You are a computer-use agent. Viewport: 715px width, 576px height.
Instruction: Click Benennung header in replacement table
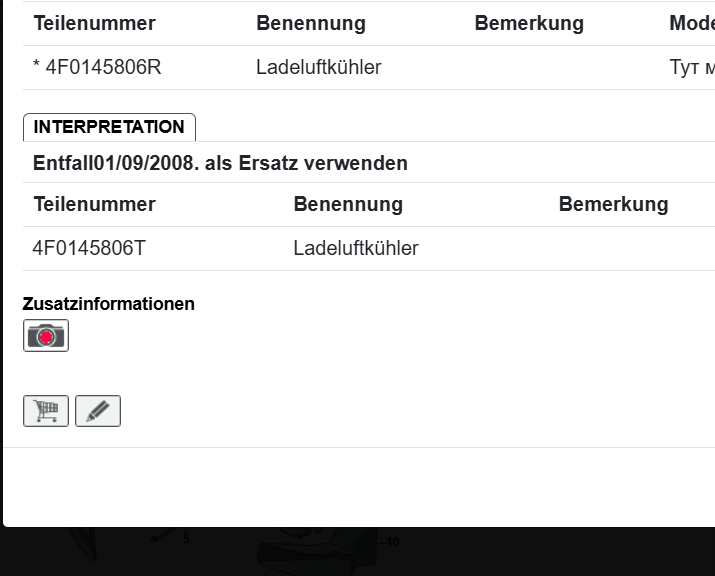coord(348,204)
